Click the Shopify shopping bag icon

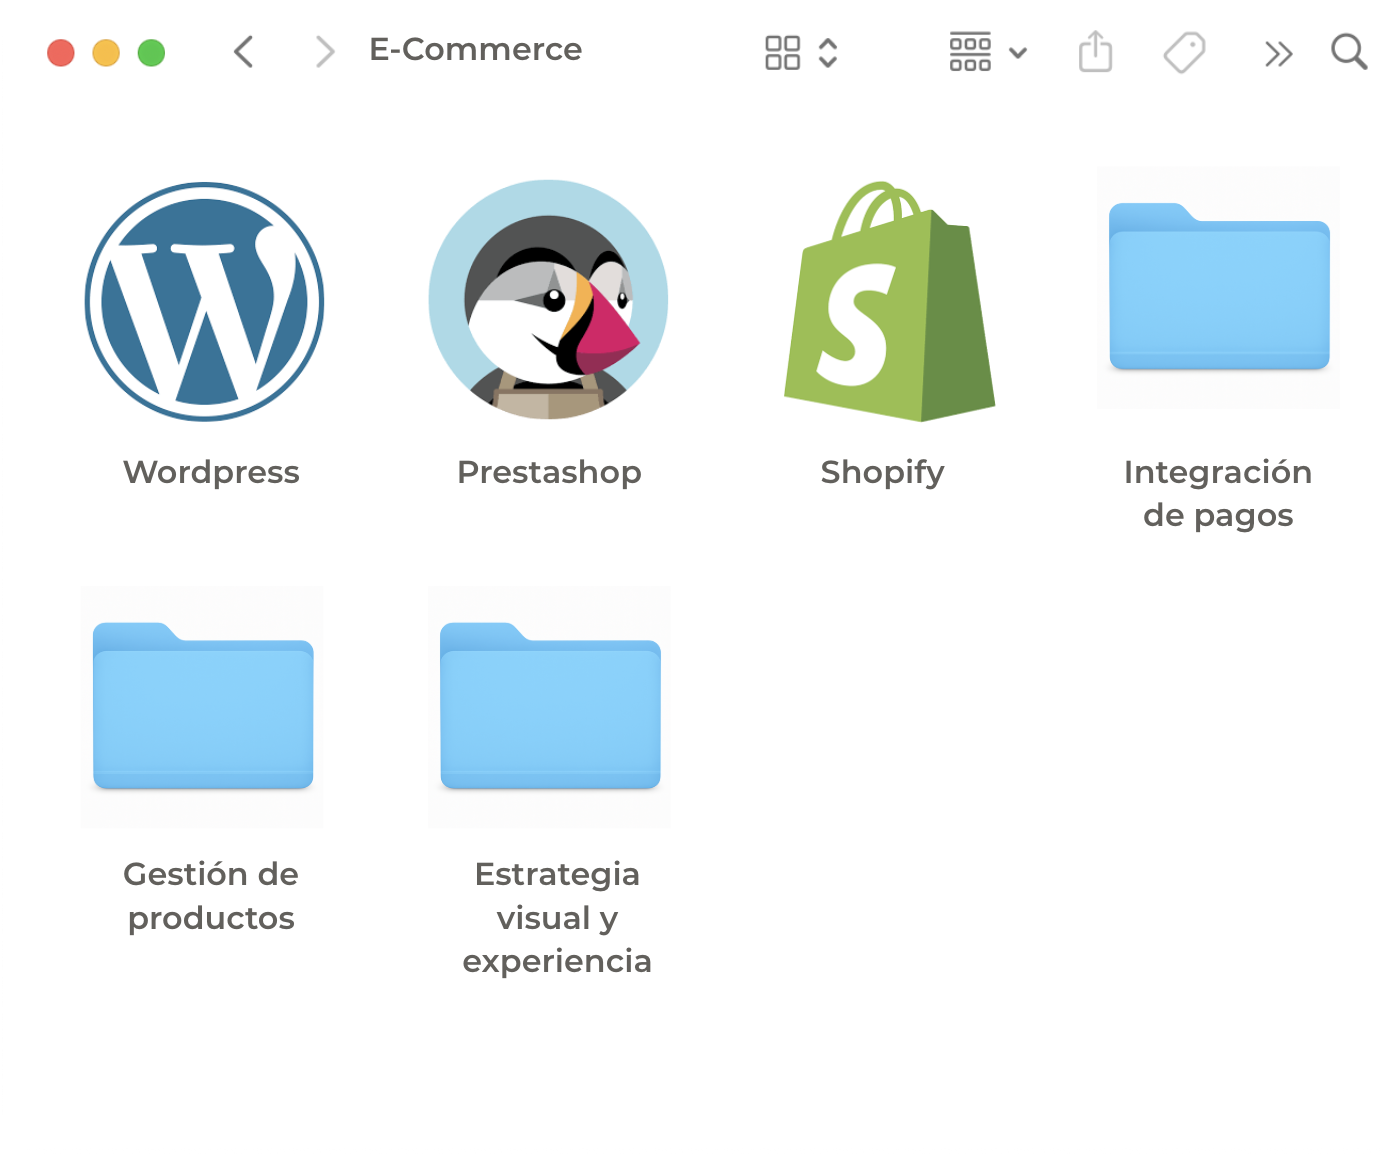(x=889, y=301)
